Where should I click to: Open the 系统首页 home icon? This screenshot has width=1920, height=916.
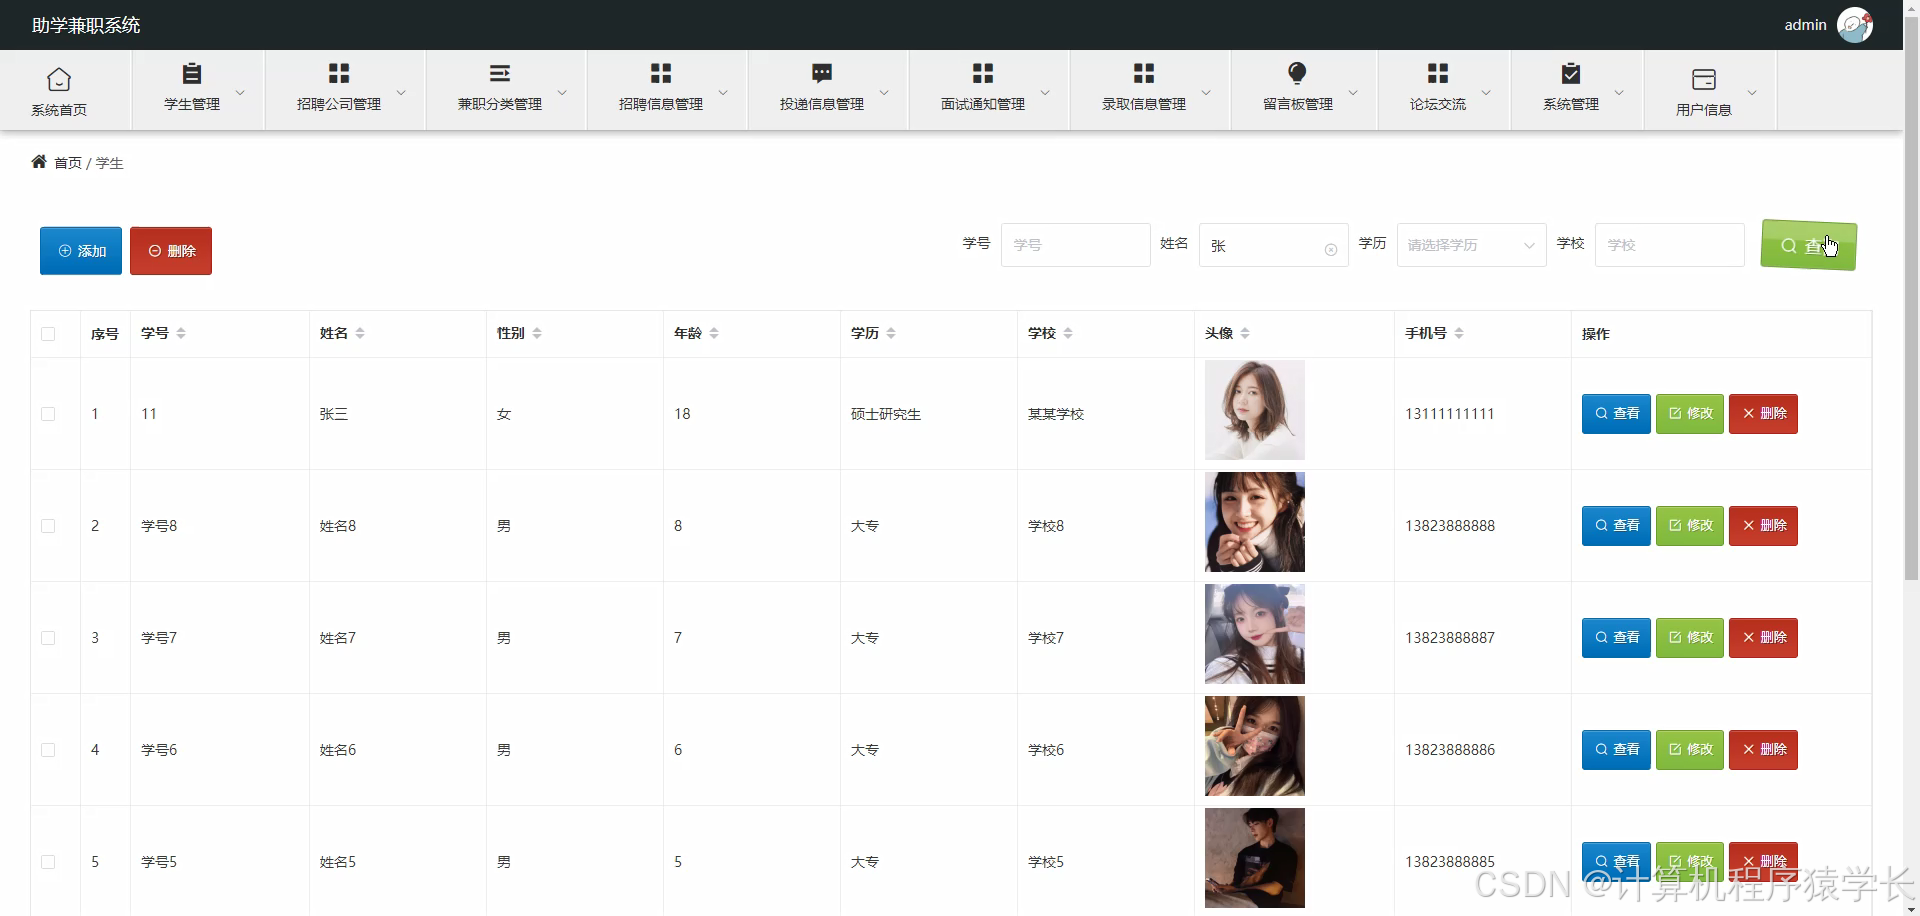point(59,79)
